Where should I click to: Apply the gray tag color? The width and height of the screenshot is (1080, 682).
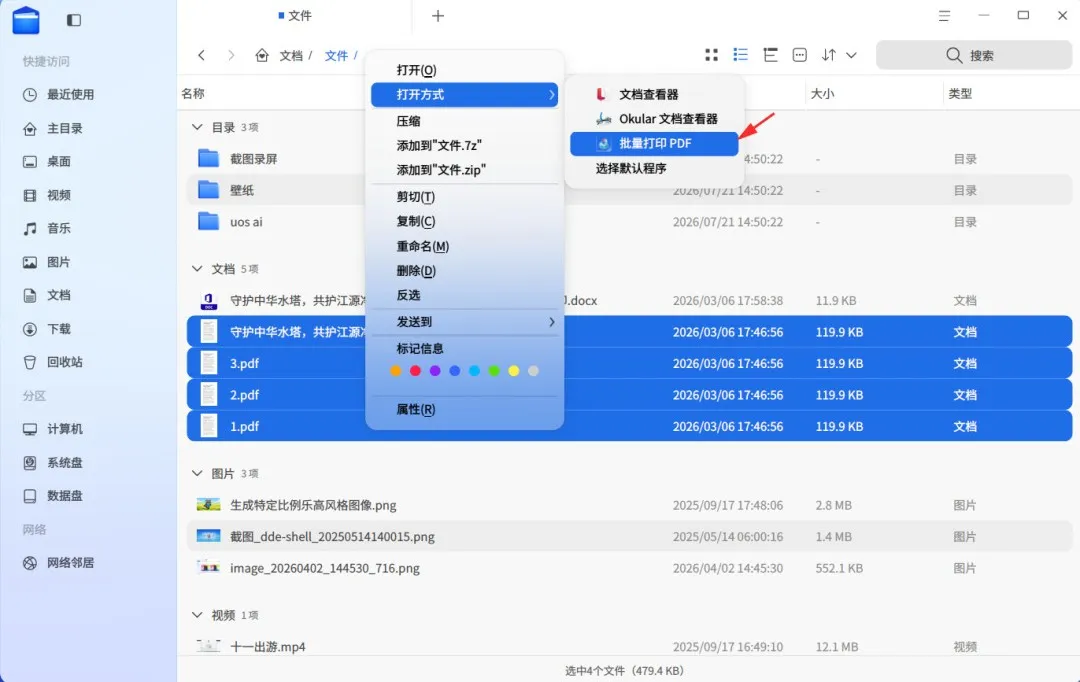[x=533, y=371]
